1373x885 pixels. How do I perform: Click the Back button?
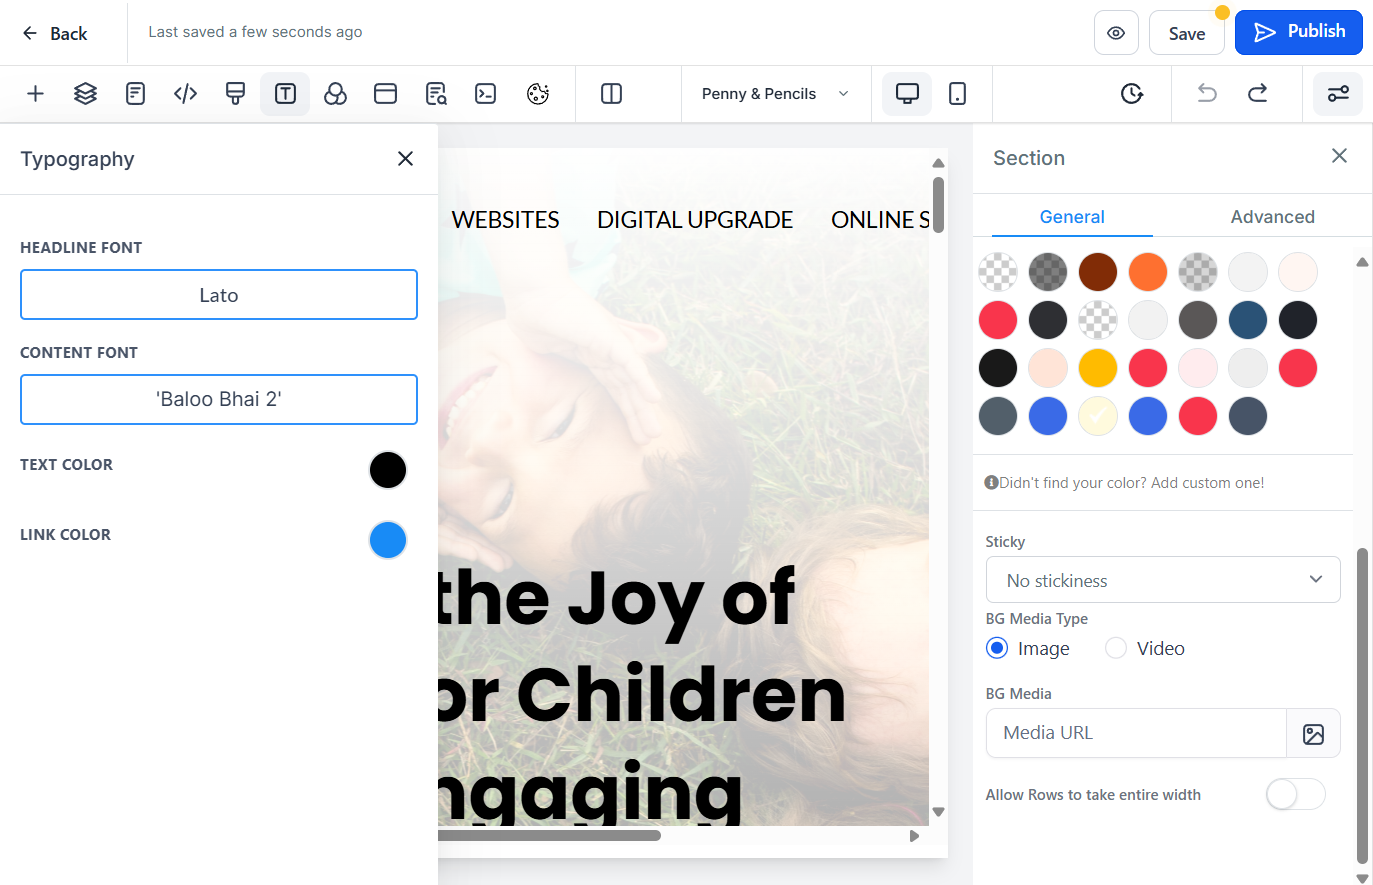[x=54, y=33]
